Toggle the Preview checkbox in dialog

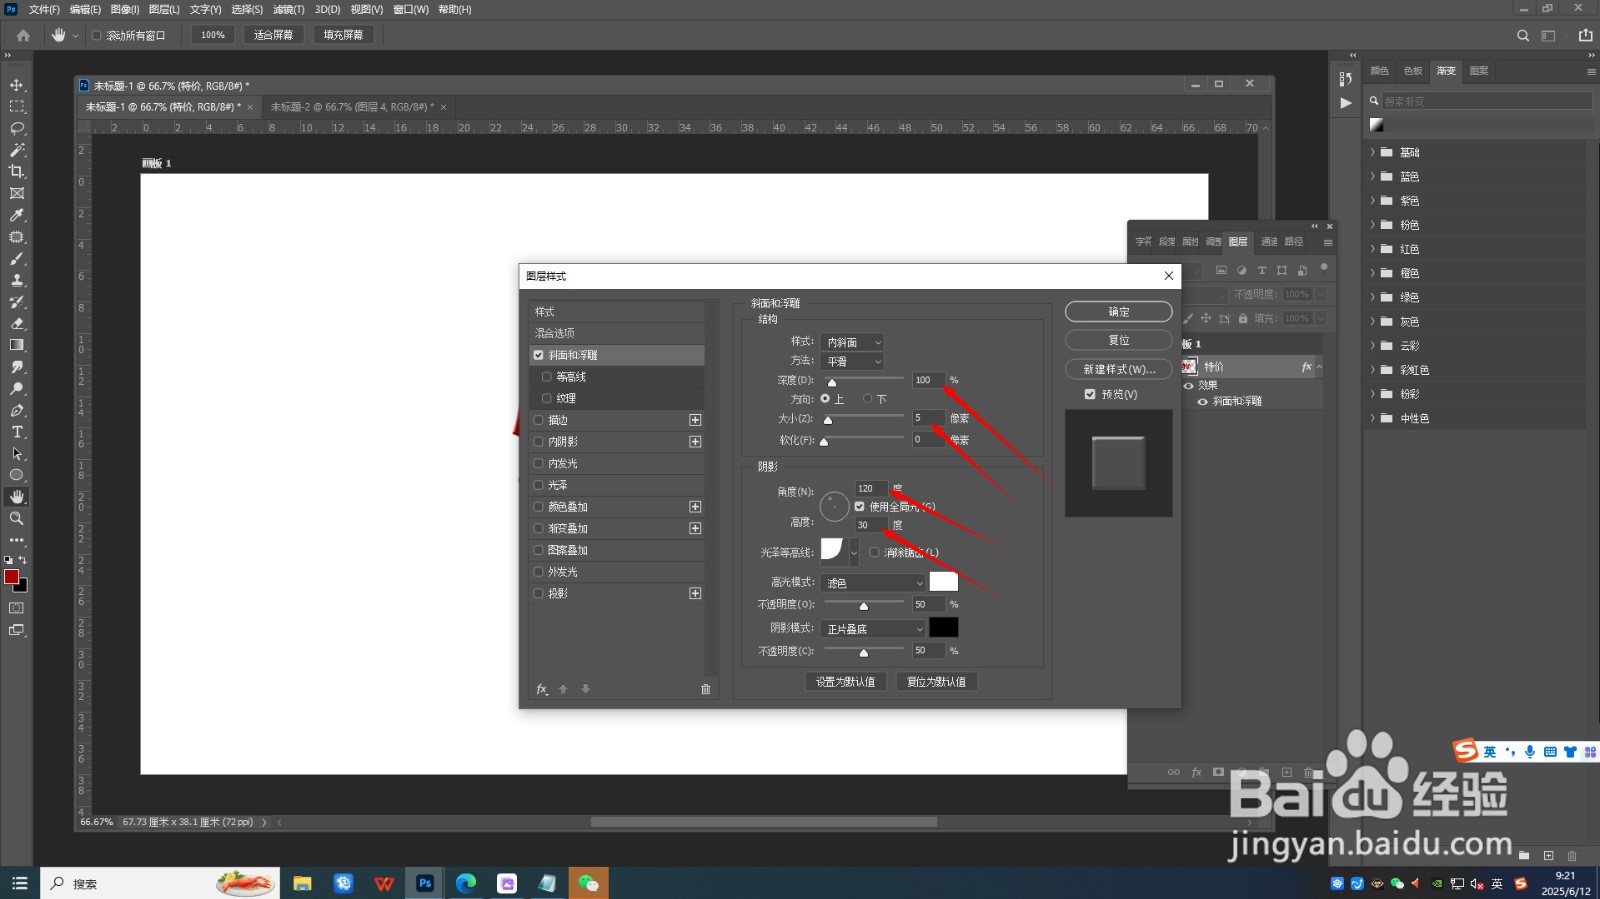(x=1090, y=394)
